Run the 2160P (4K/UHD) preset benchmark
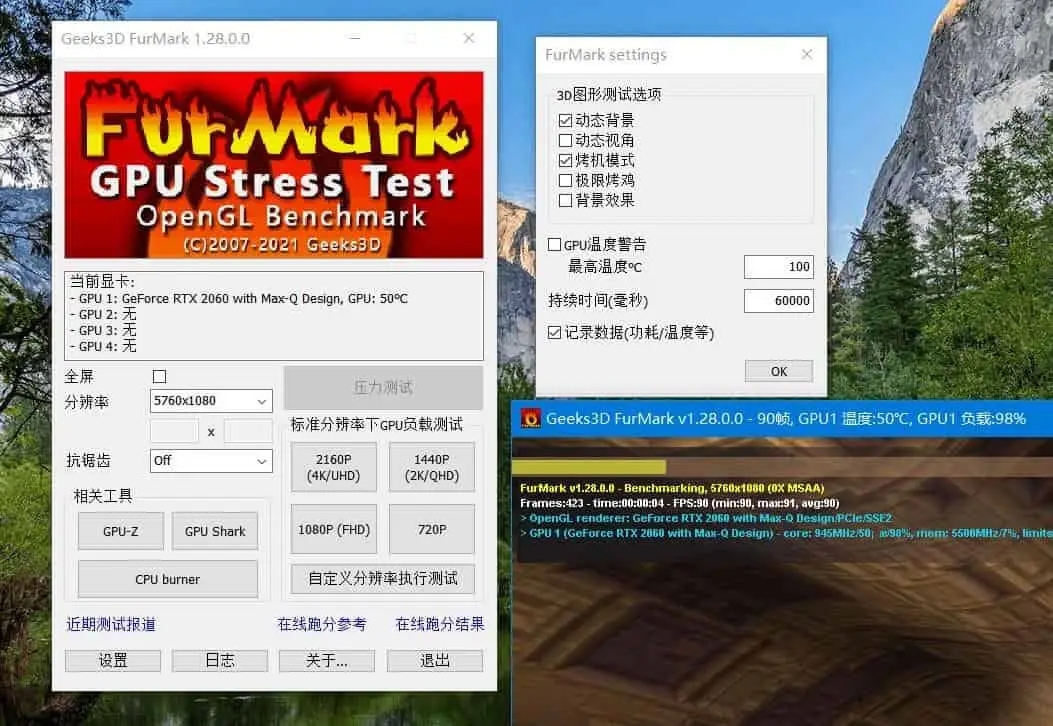The height and width of the screenshot is (726, 1053). (x=333, y=467)
